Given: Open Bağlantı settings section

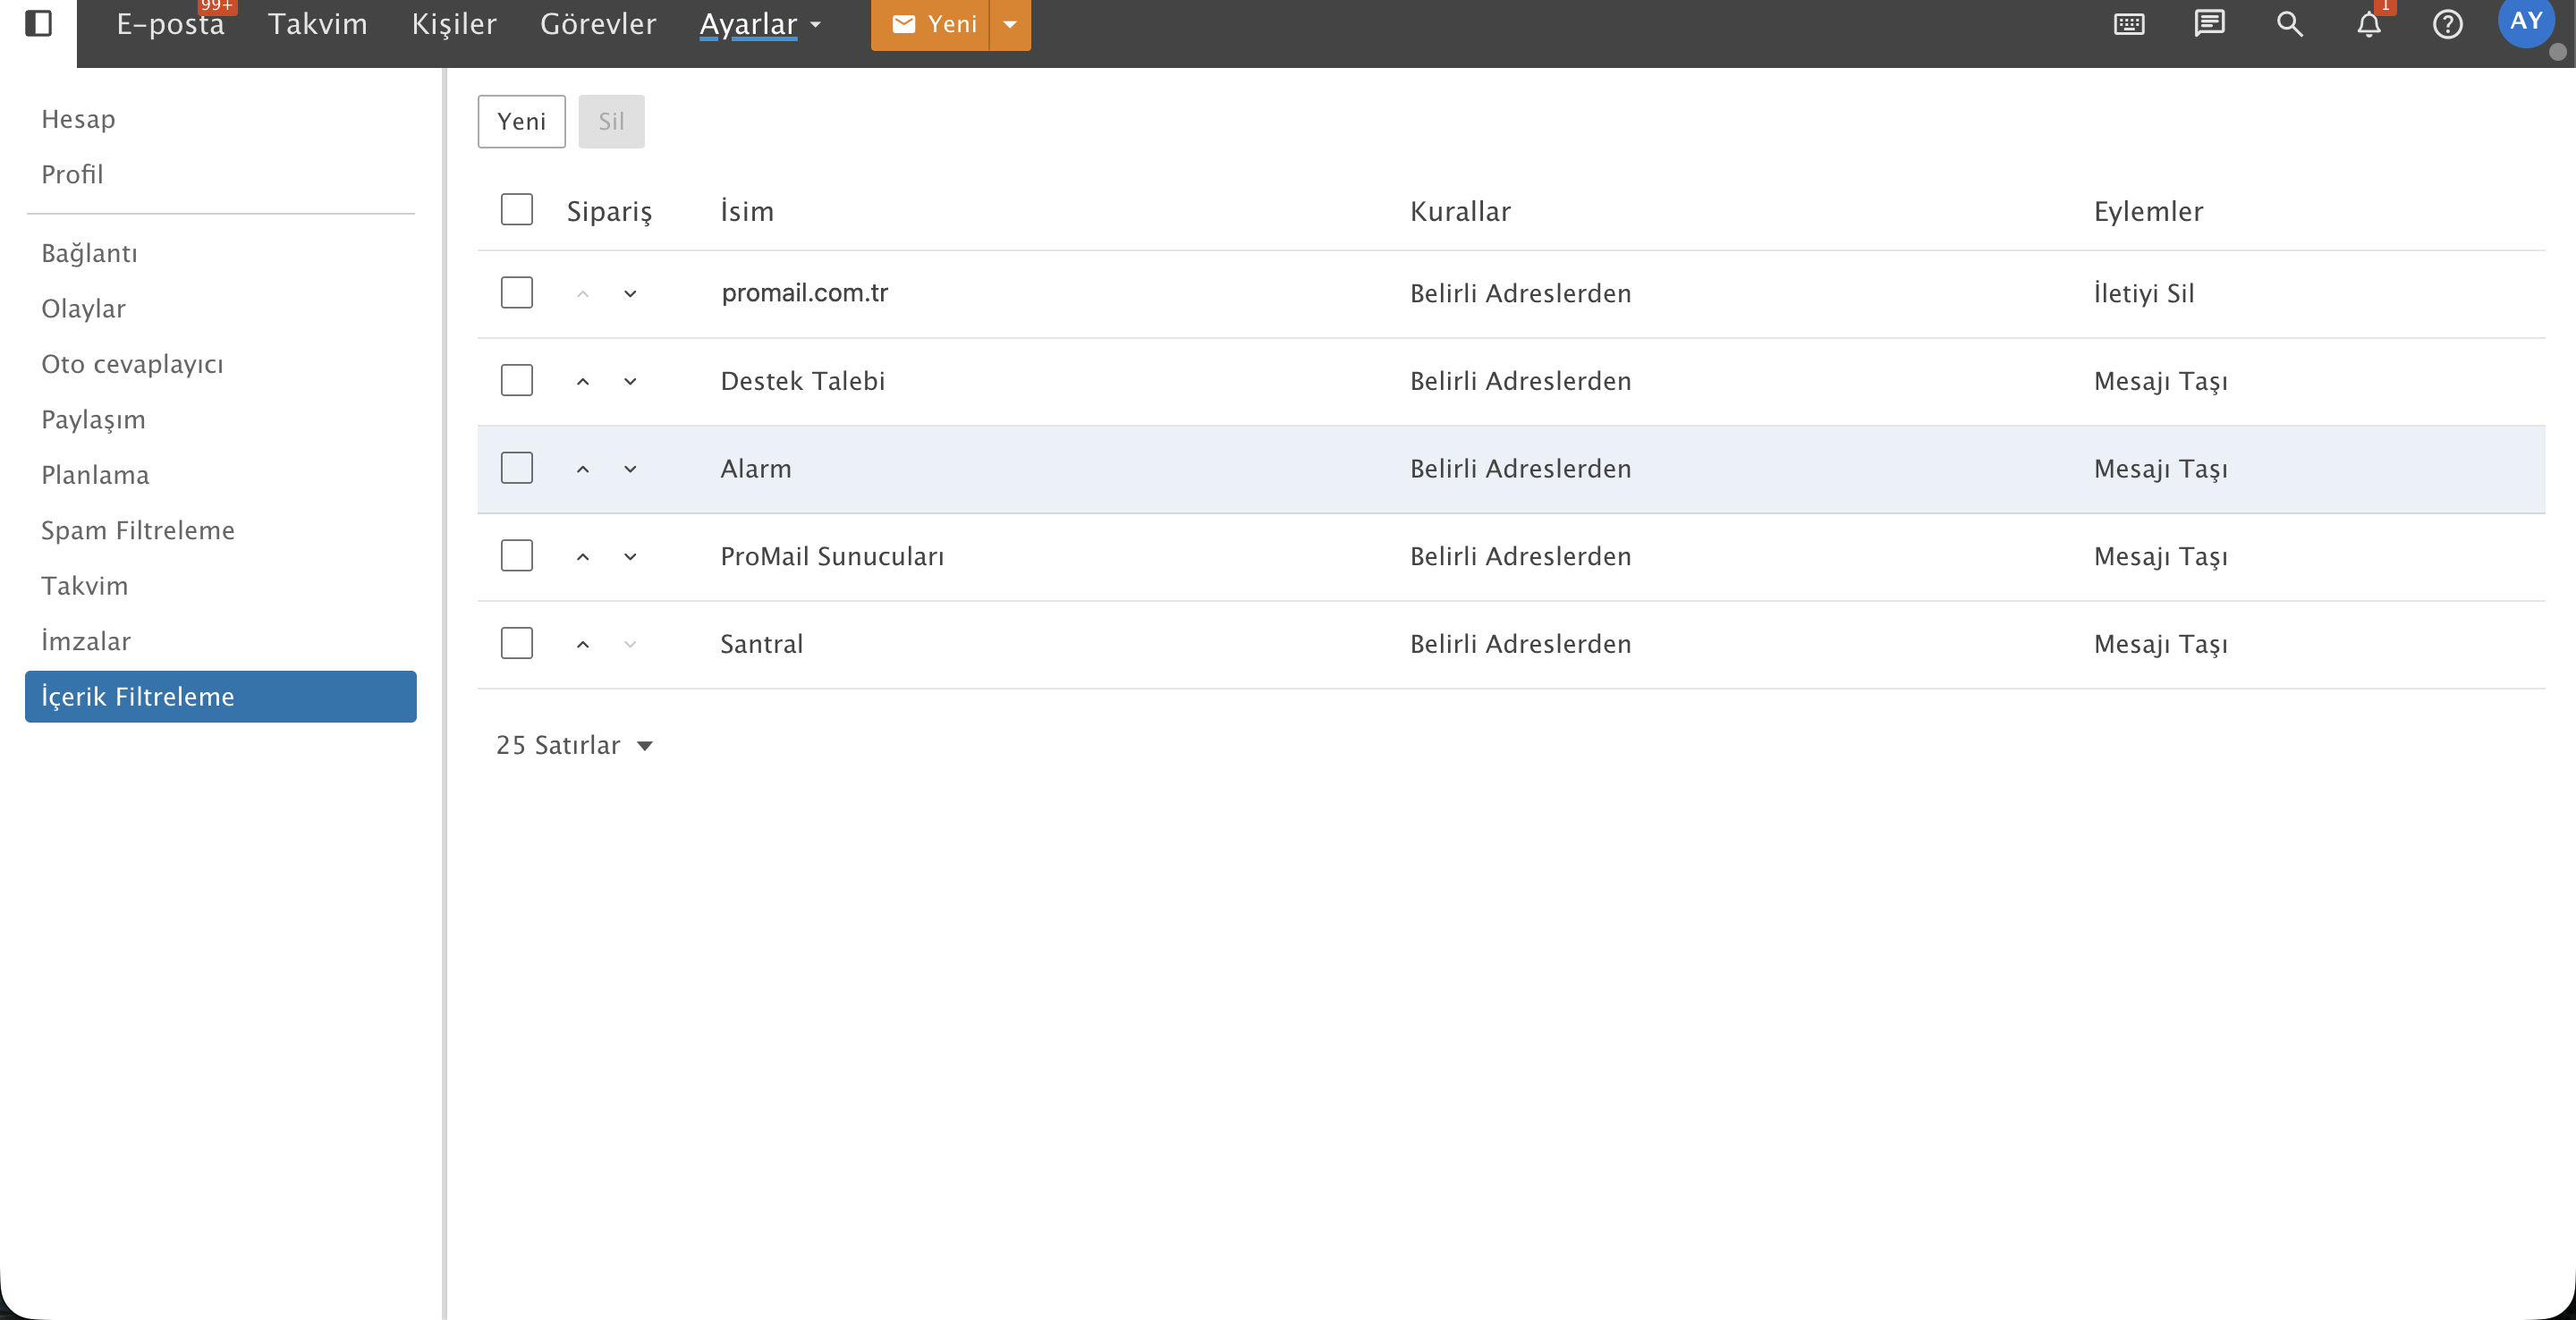Looking at the screenshot, I should coord(89,253).
